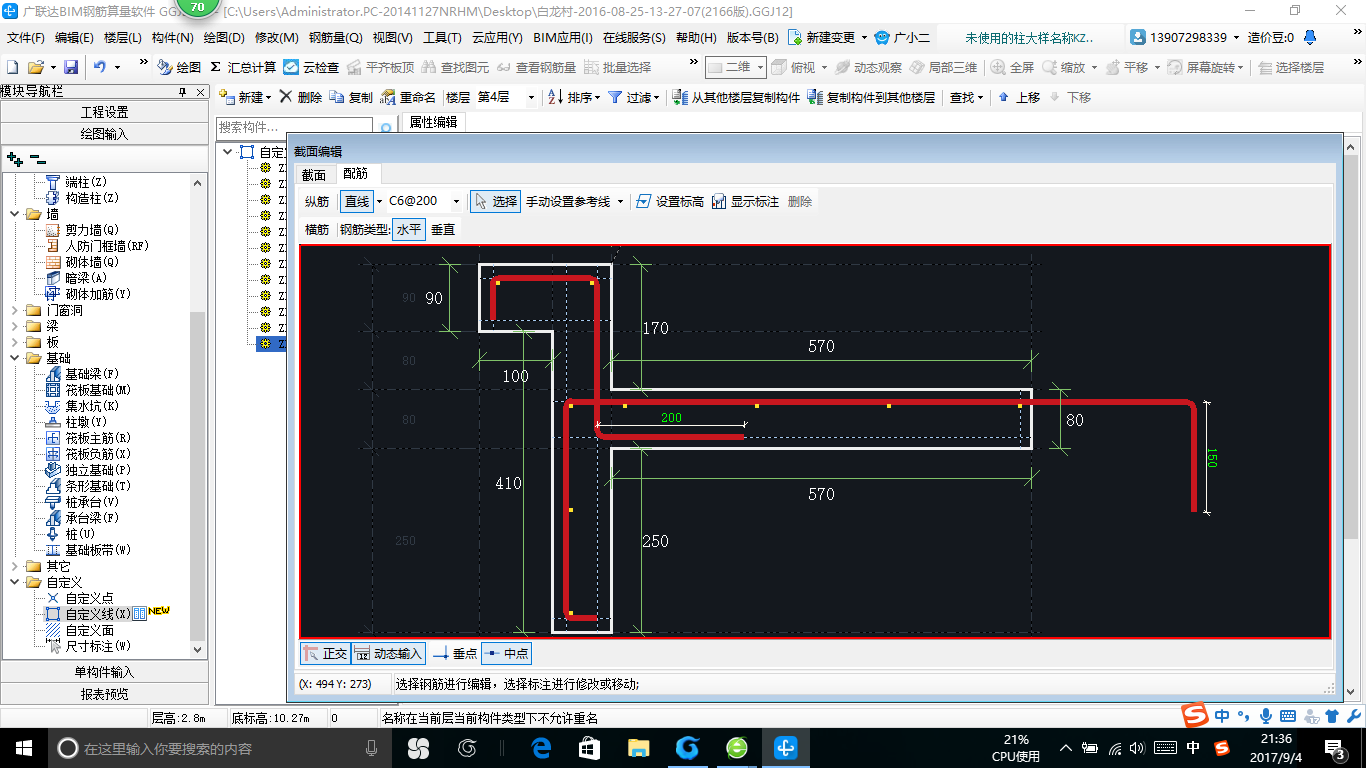
Task: Click the collapse-all minus icon in navigator
Action: (x=38, y=158)
